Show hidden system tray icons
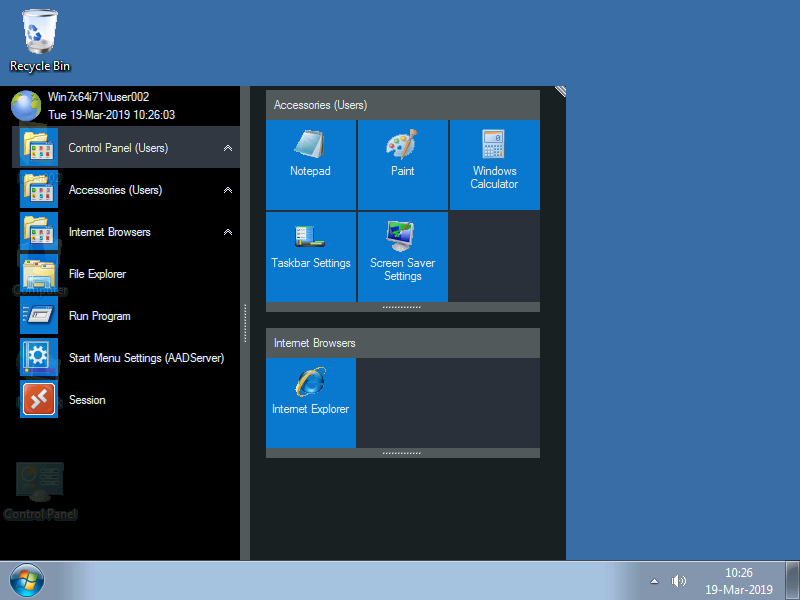 tap(654, 581)
